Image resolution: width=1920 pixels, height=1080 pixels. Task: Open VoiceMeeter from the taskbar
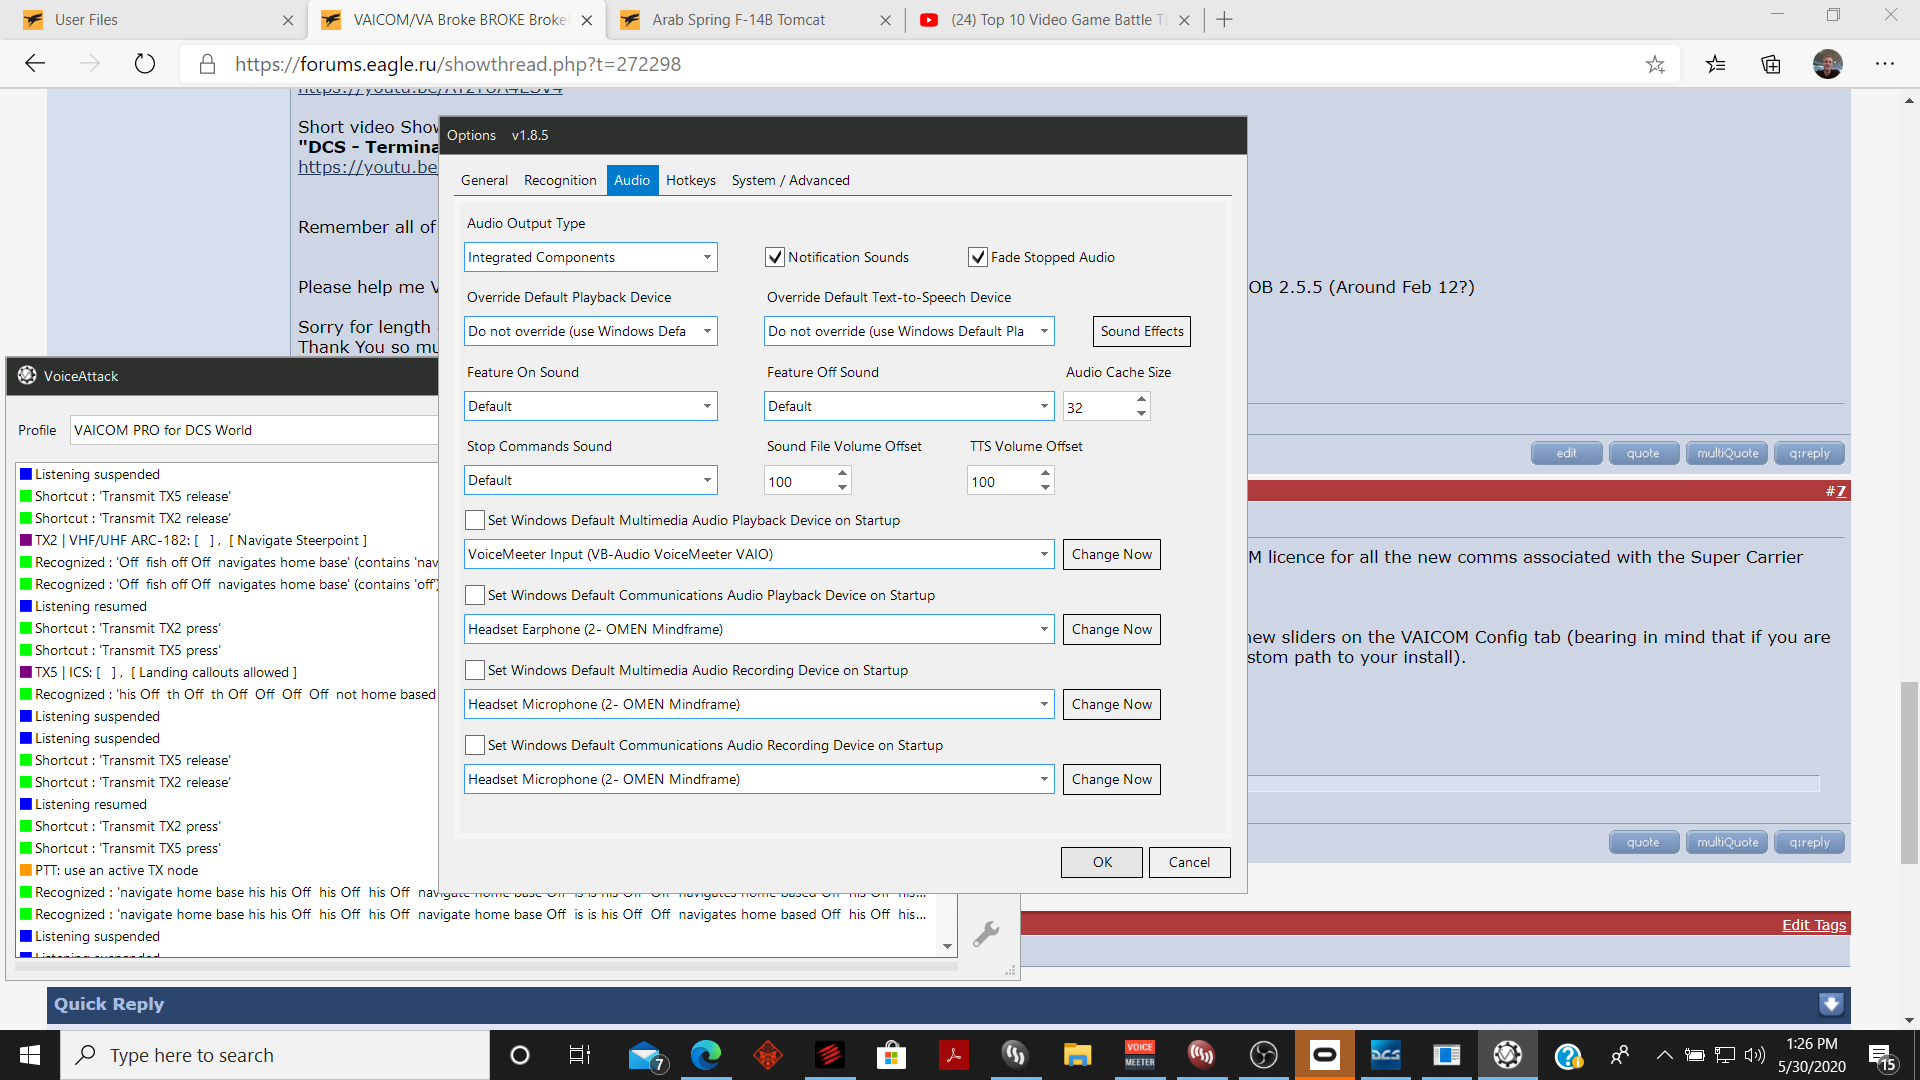click(1140, 1055)
